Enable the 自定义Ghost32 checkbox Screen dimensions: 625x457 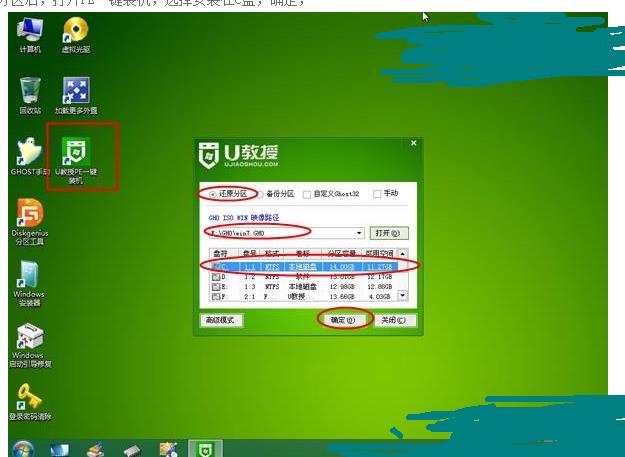pyautogui.click(x=307, y=194)
